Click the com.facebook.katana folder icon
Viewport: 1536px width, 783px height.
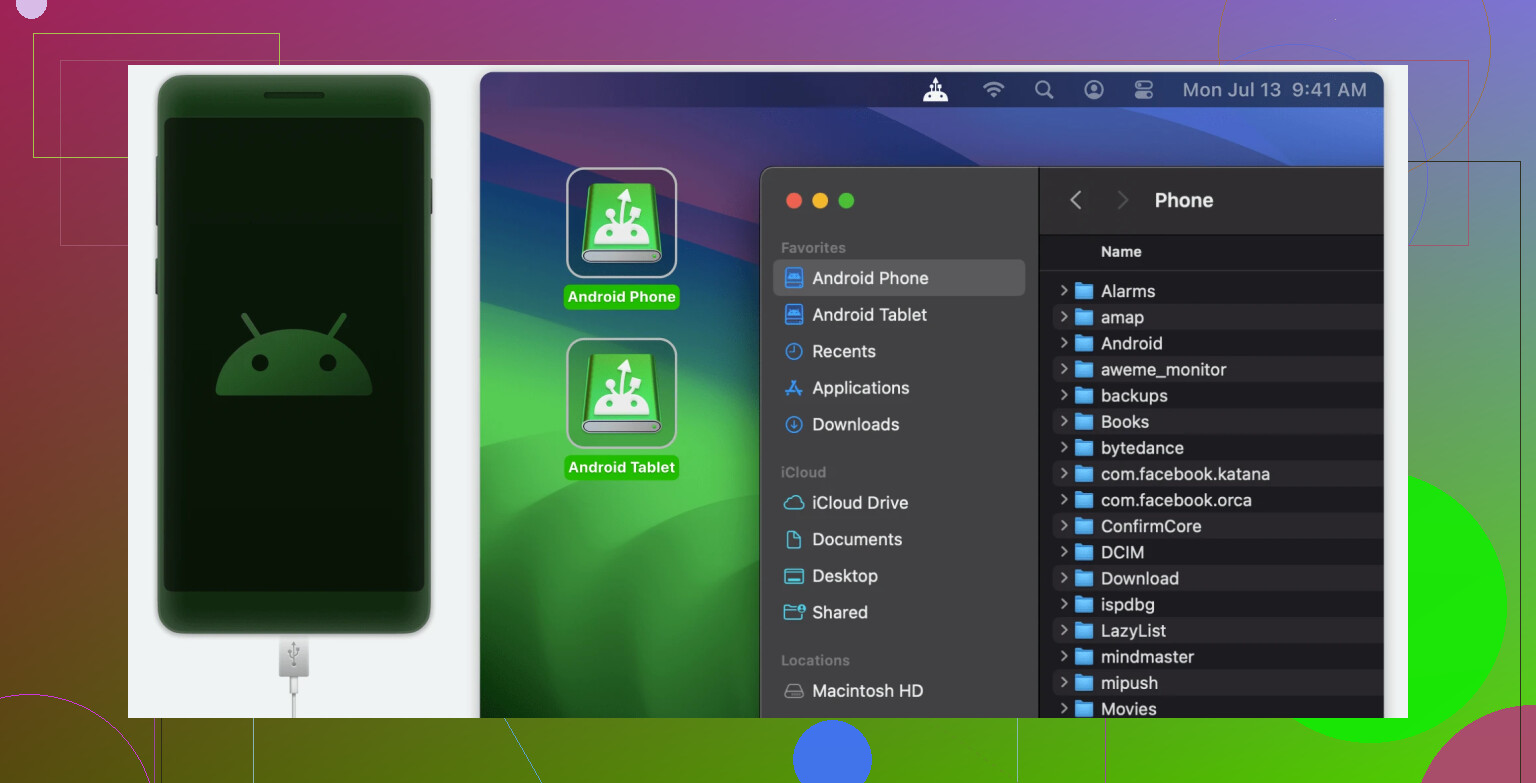[x=1084, y=474]
